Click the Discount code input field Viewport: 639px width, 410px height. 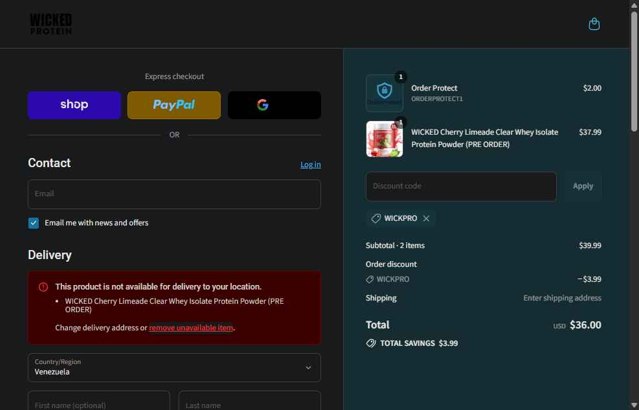[x=461, y=186]
